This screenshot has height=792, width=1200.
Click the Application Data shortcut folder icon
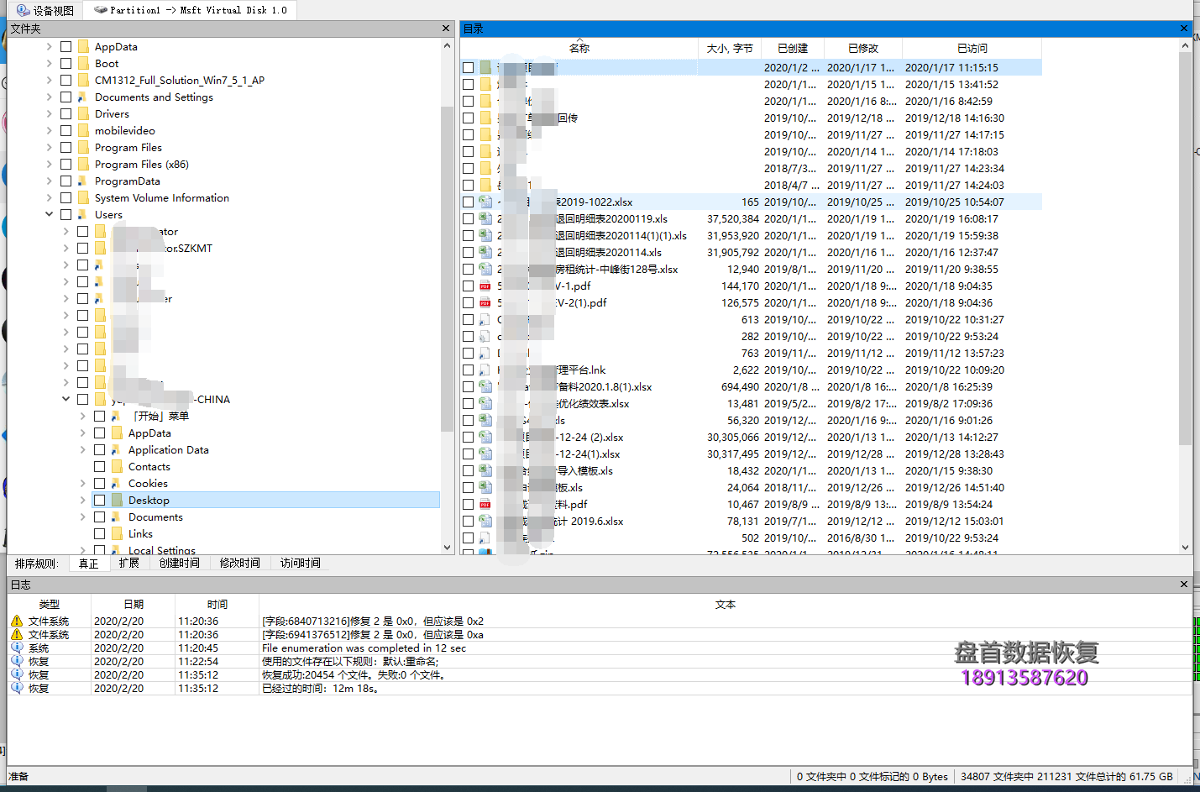pyautogui.click(x=116, y=450)
